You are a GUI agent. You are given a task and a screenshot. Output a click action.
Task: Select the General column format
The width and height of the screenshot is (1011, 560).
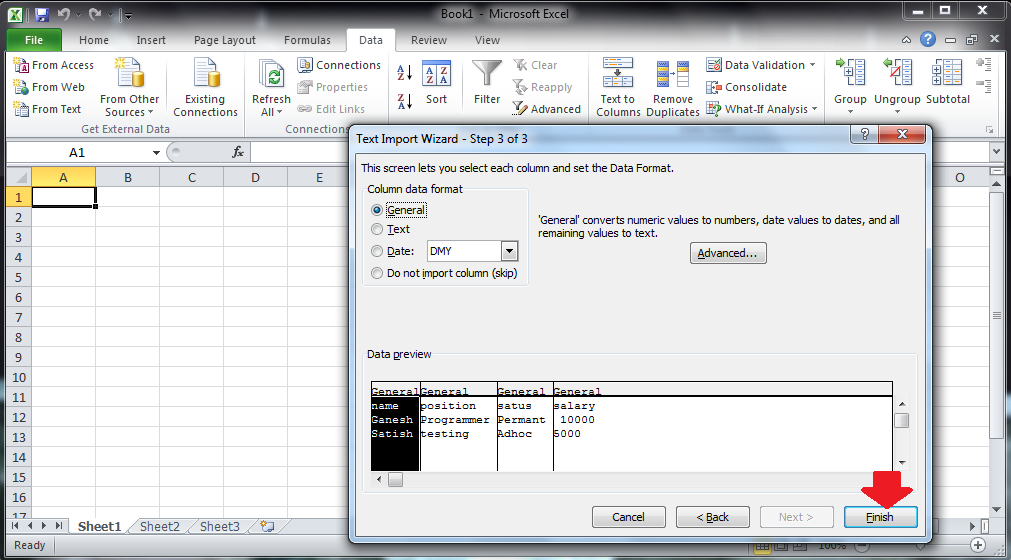coord(377,210)
